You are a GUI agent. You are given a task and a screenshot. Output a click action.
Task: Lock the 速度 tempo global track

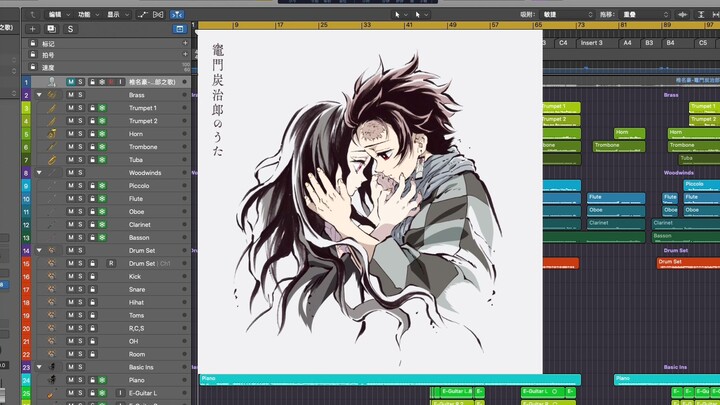pyautogui.click(x=33, y=67)
